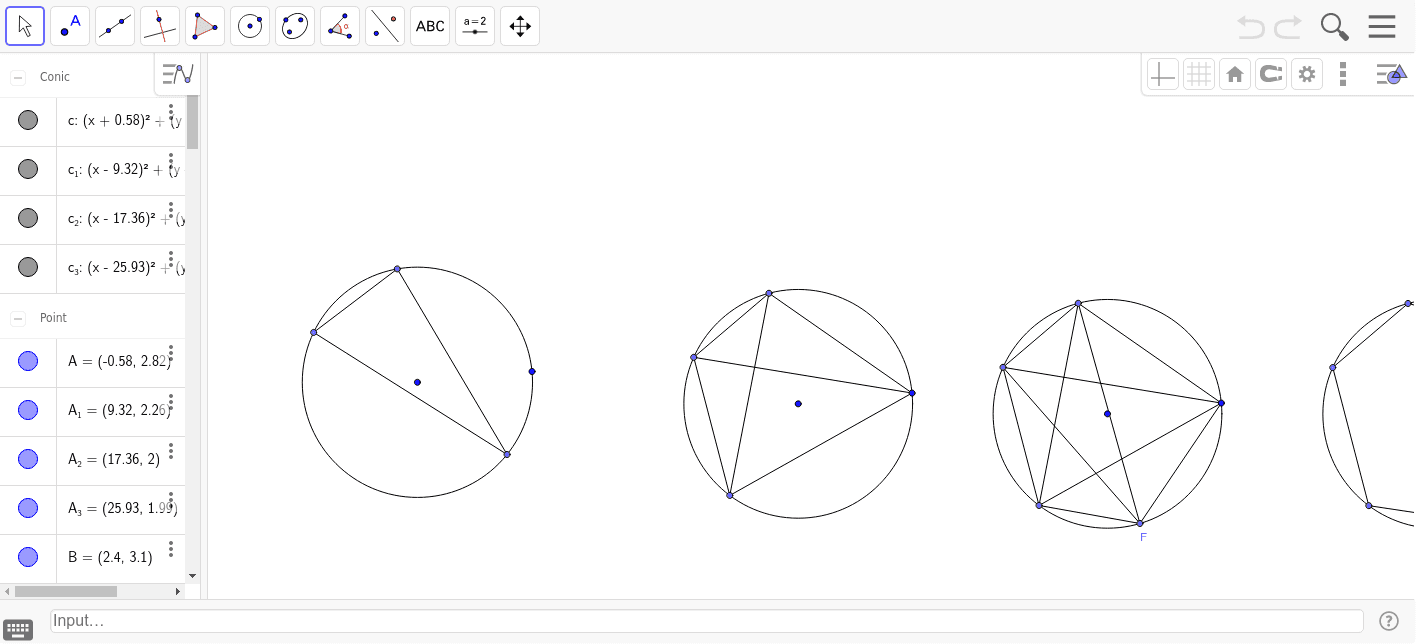This screenshot has height=644, width=1416.
Task: Open more options for point B
Action: [x=171, y=549]
